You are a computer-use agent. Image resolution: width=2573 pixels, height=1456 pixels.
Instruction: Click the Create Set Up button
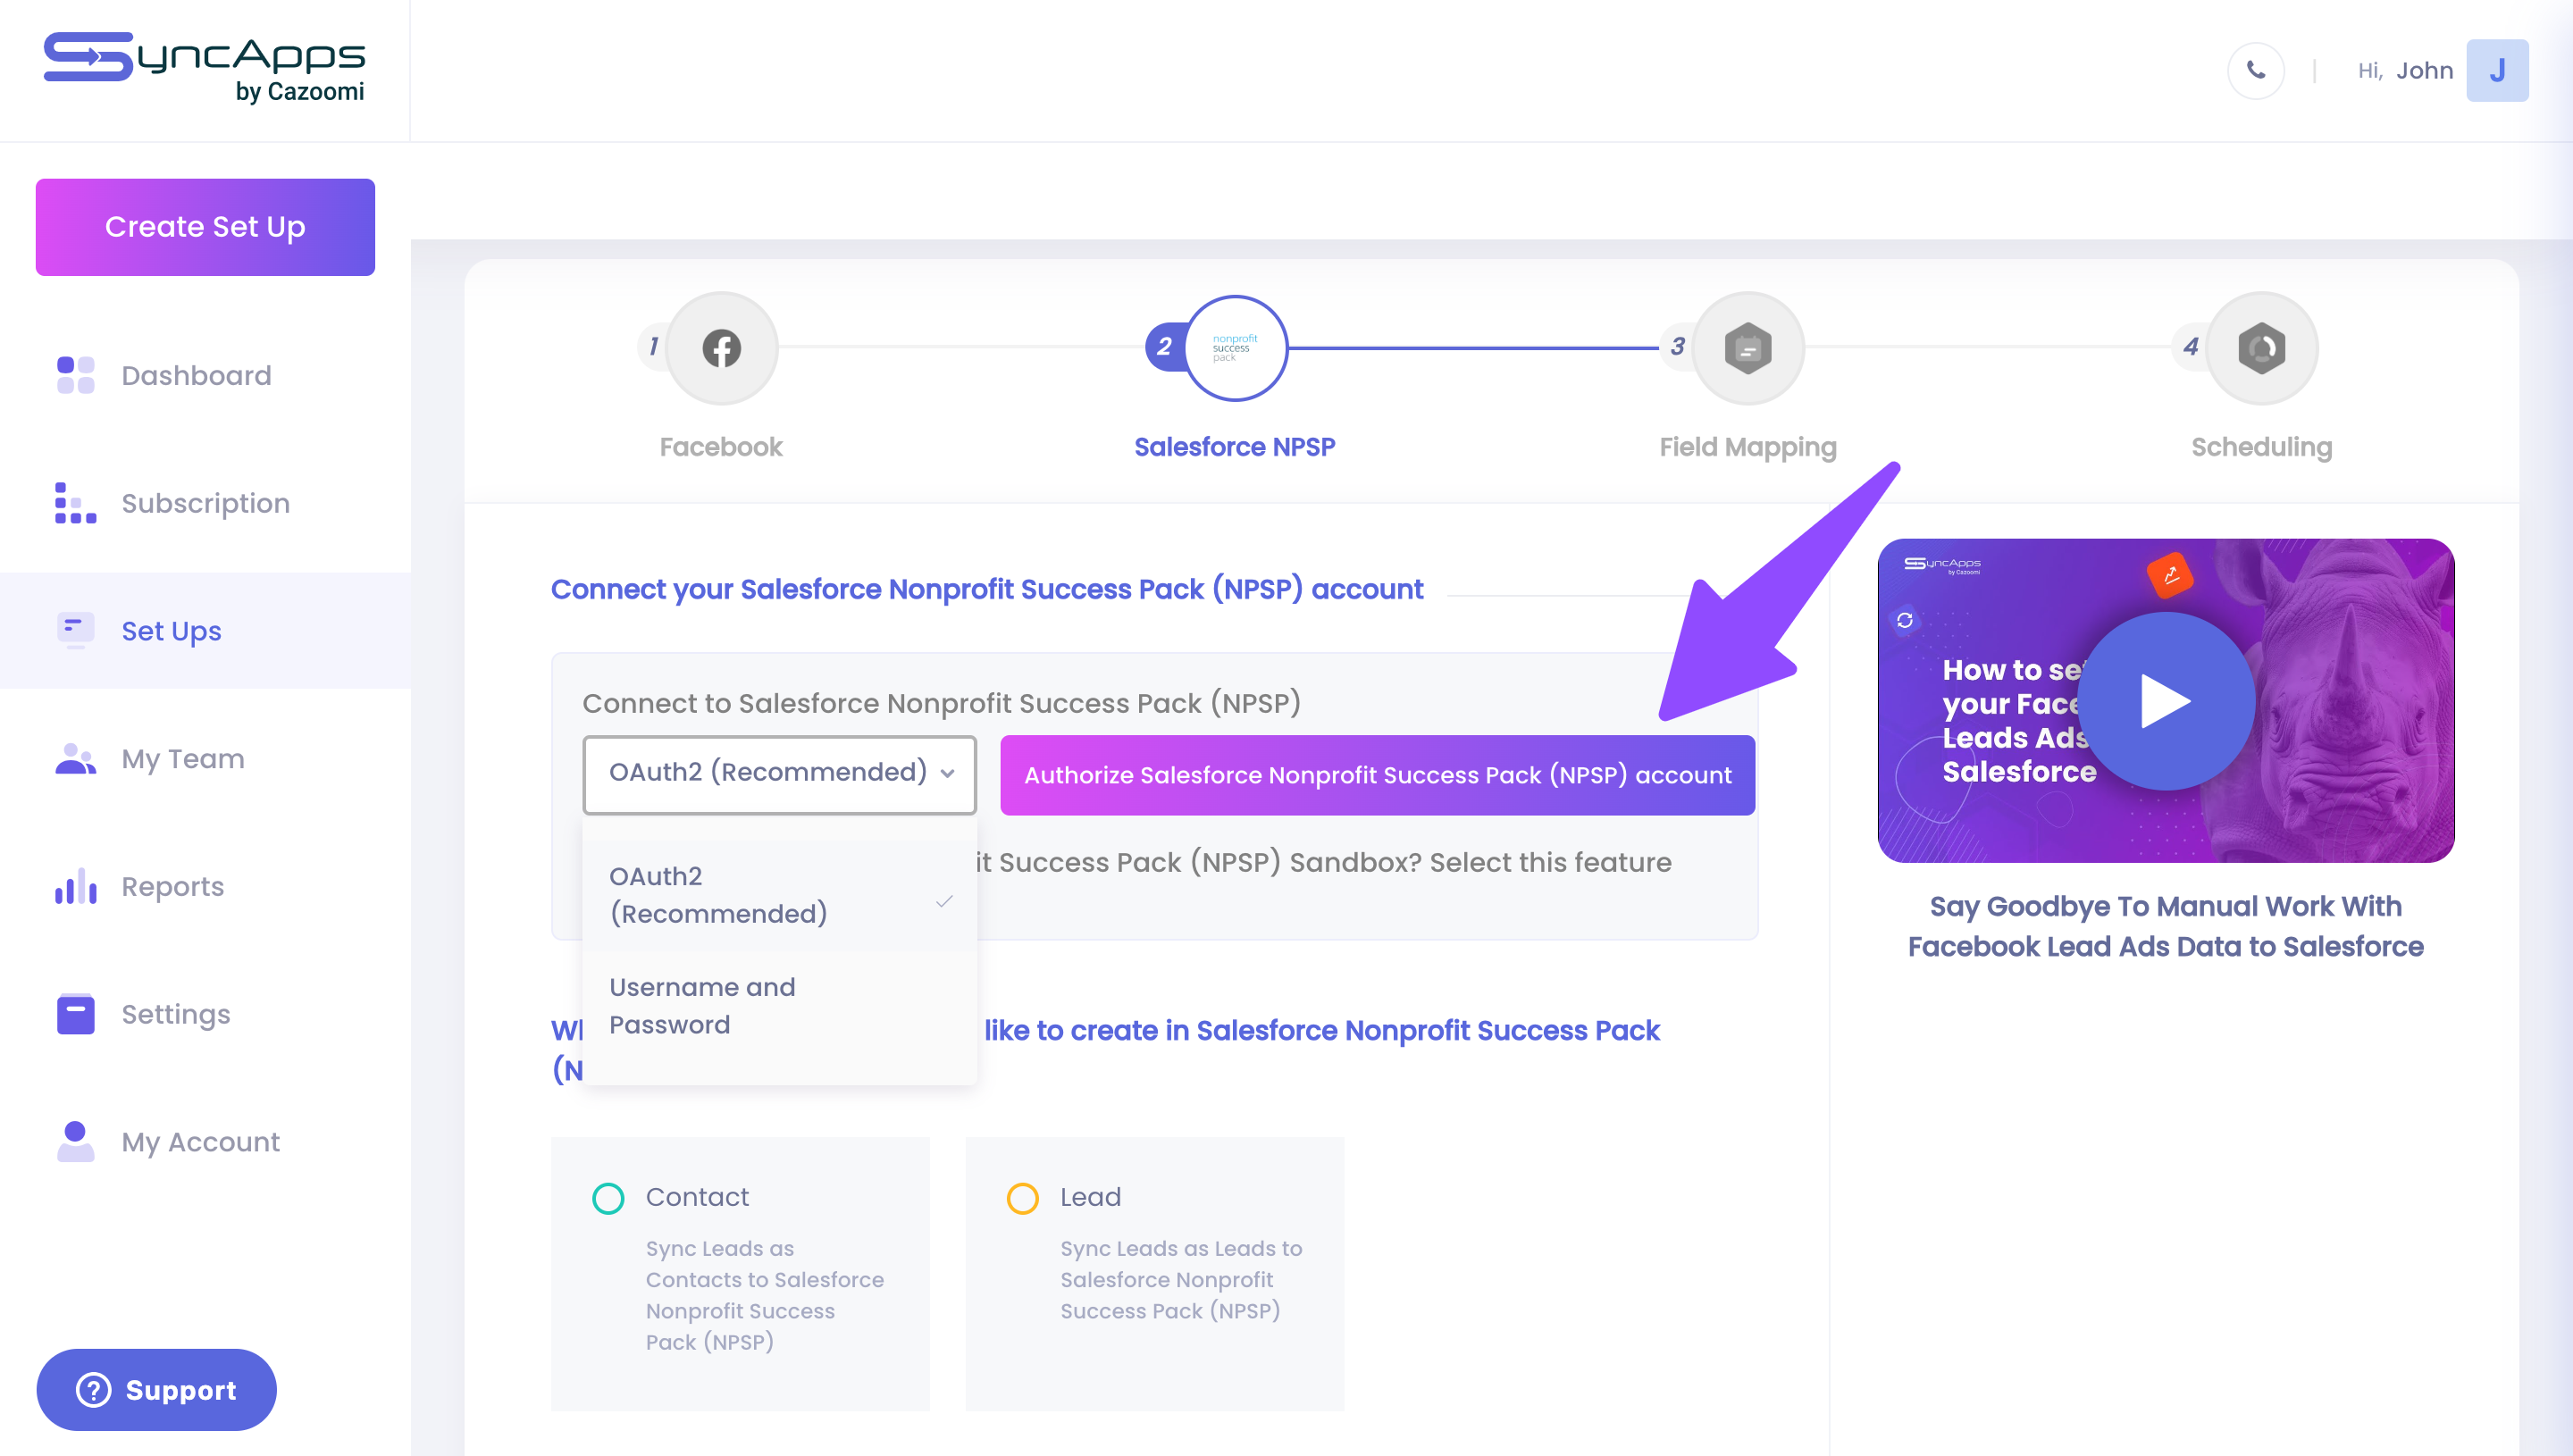coord(205,227)
